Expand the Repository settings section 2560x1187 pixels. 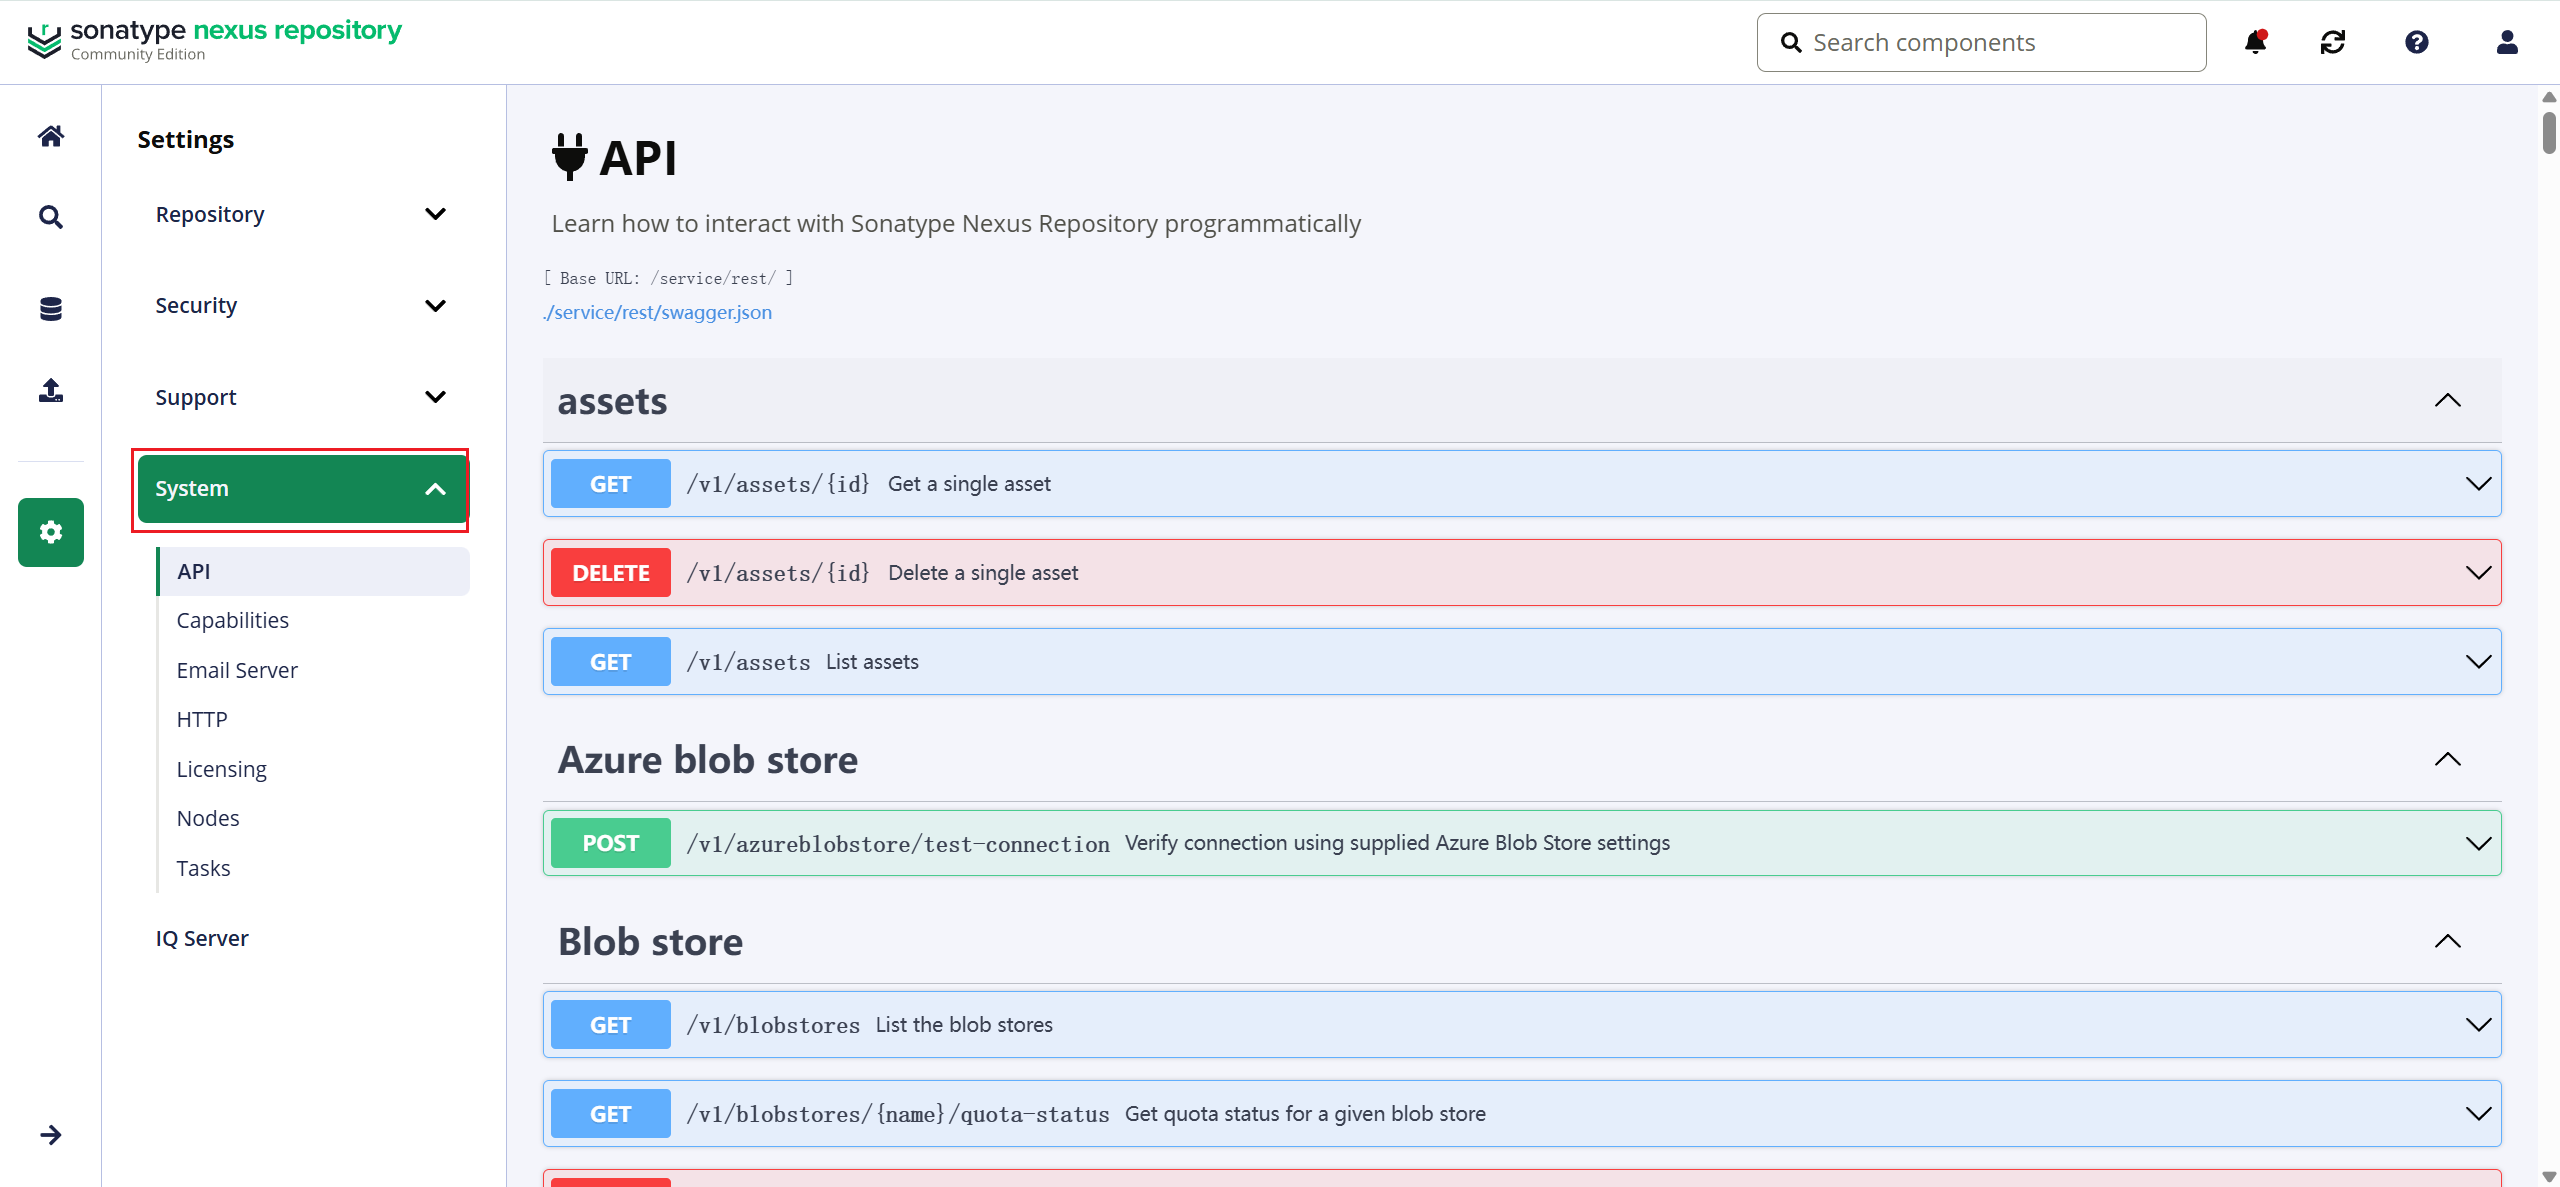(x=300, y=215)
